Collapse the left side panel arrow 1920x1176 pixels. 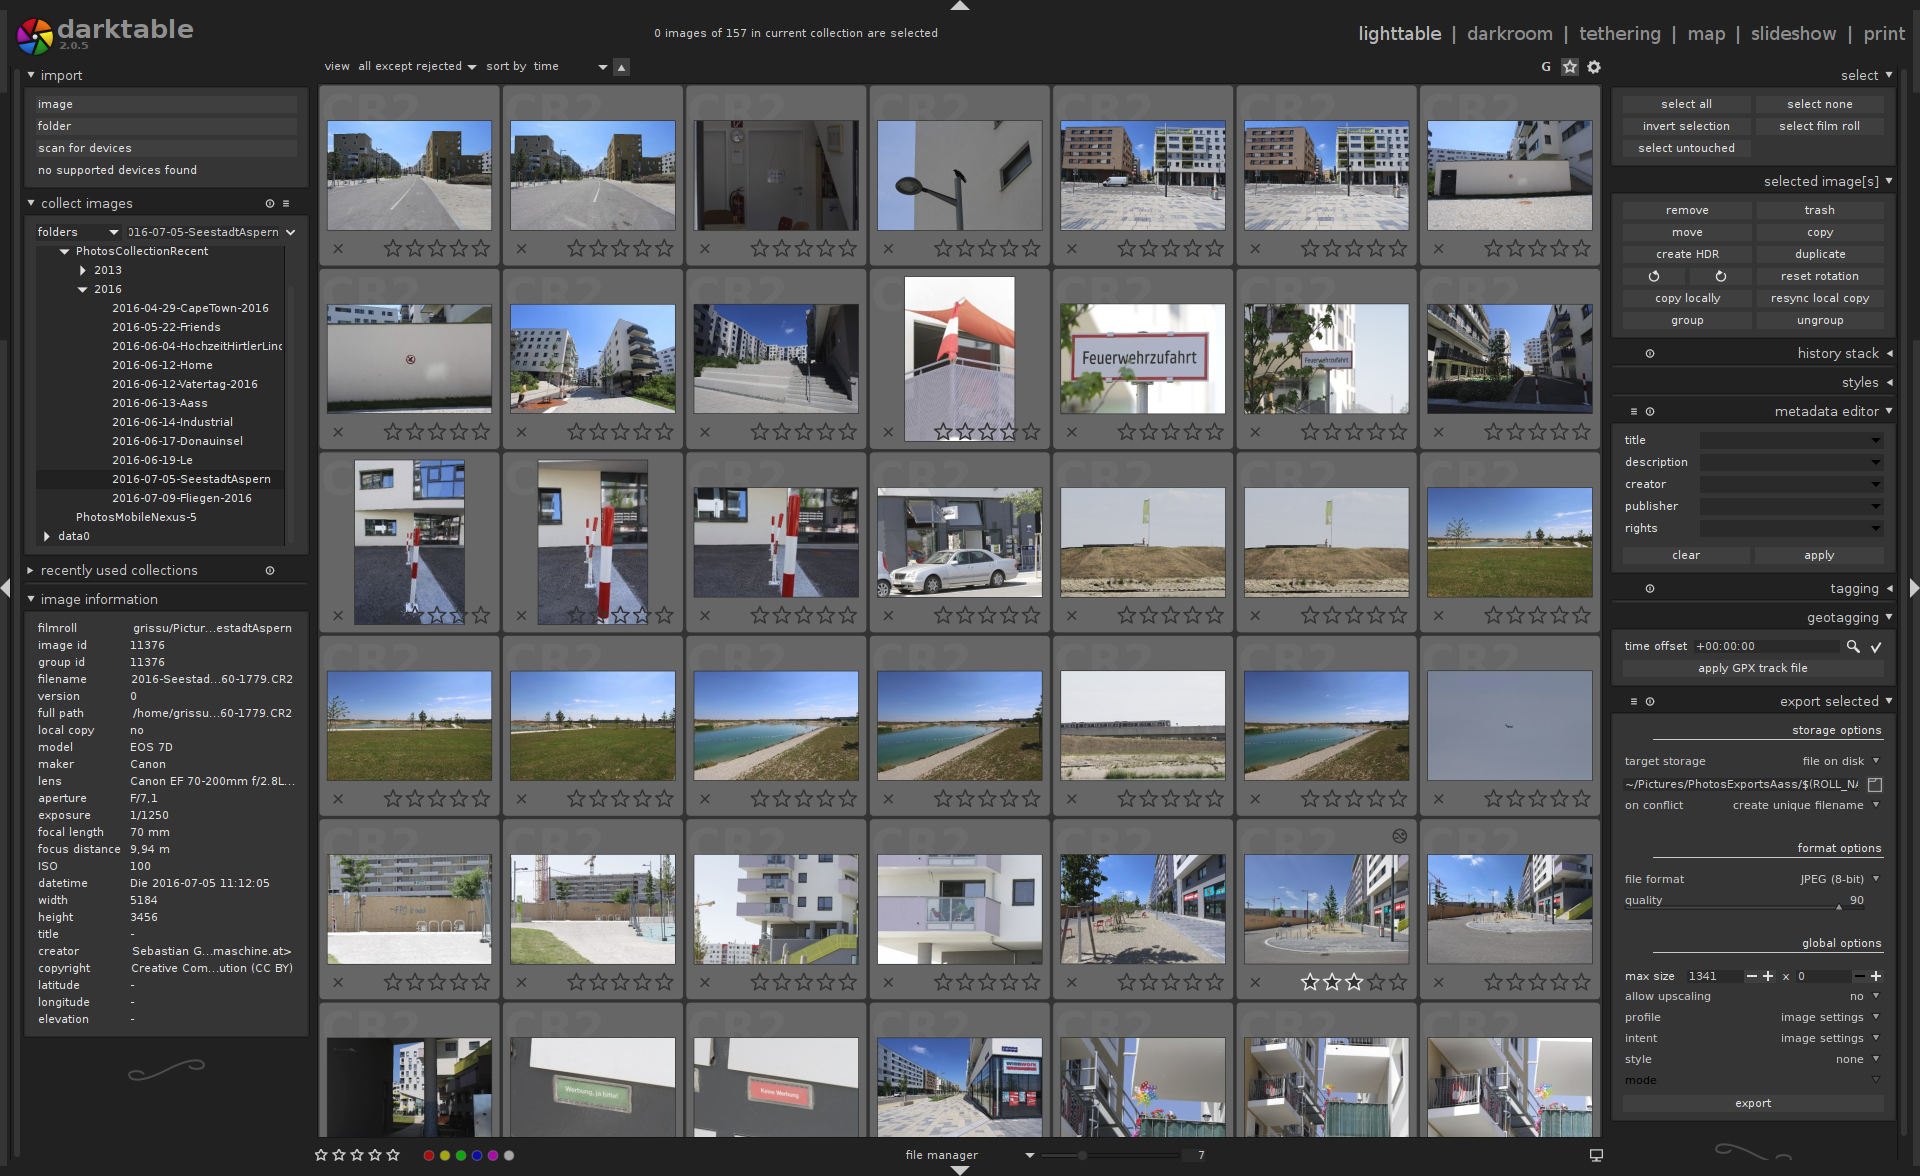6,588
